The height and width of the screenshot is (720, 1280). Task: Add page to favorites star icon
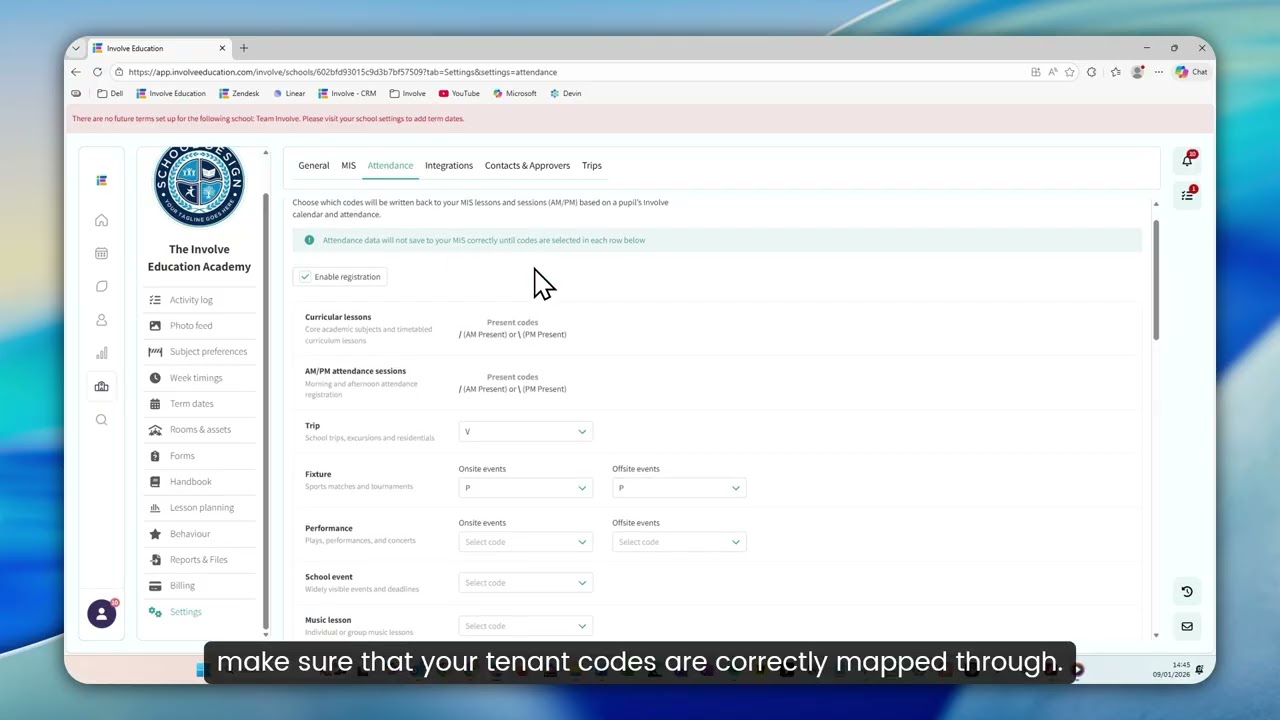(x=1070, y=72)
